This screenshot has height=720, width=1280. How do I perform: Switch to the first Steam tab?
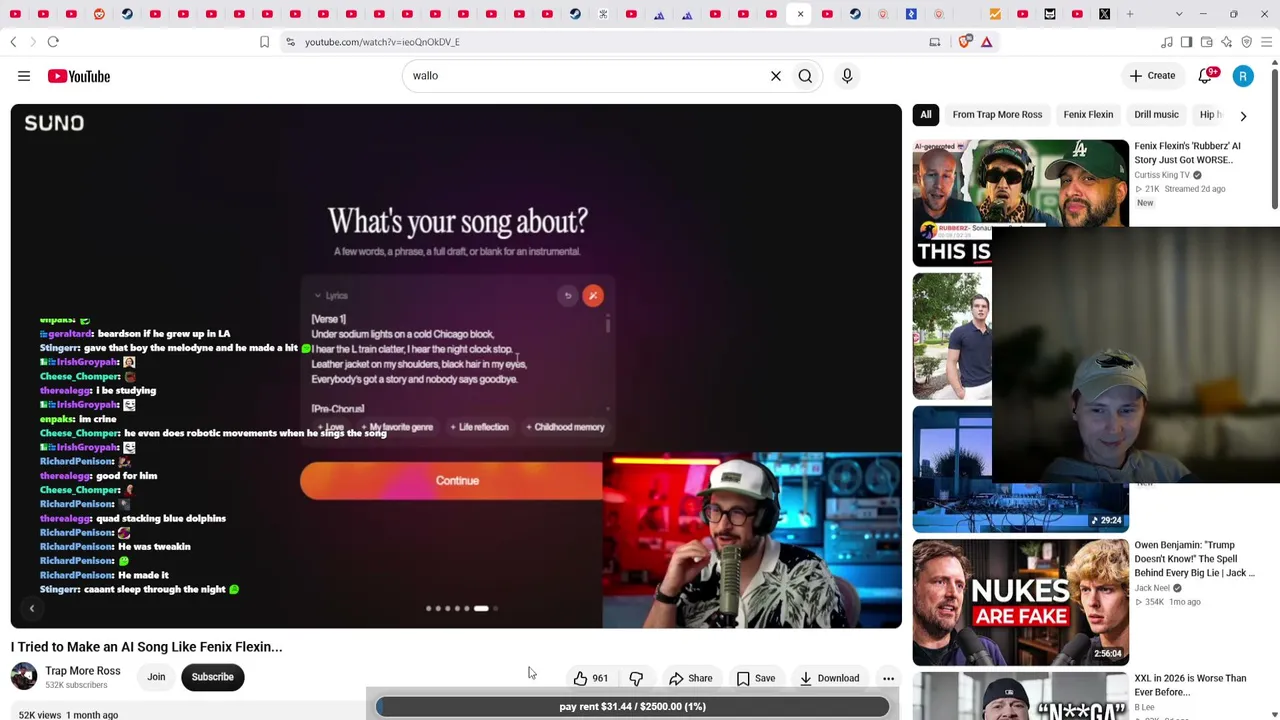point(127,14)
